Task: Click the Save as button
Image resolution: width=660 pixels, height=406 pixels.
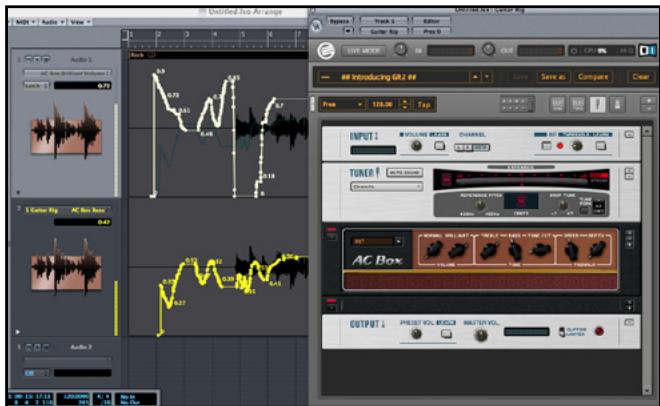Action: tap(553, 77)
